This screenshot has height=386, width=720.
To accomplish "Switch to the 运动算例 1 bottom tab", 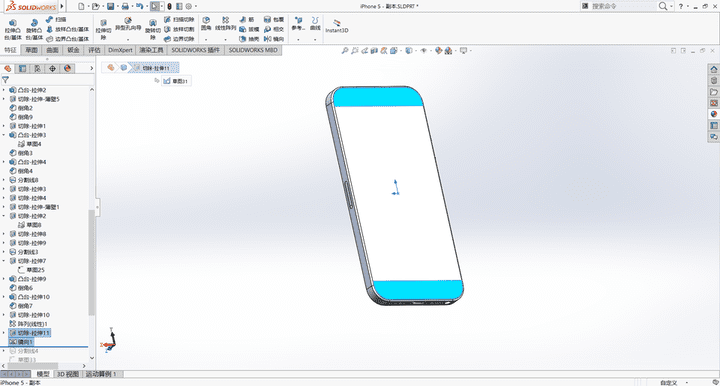I will coord(102,375).
